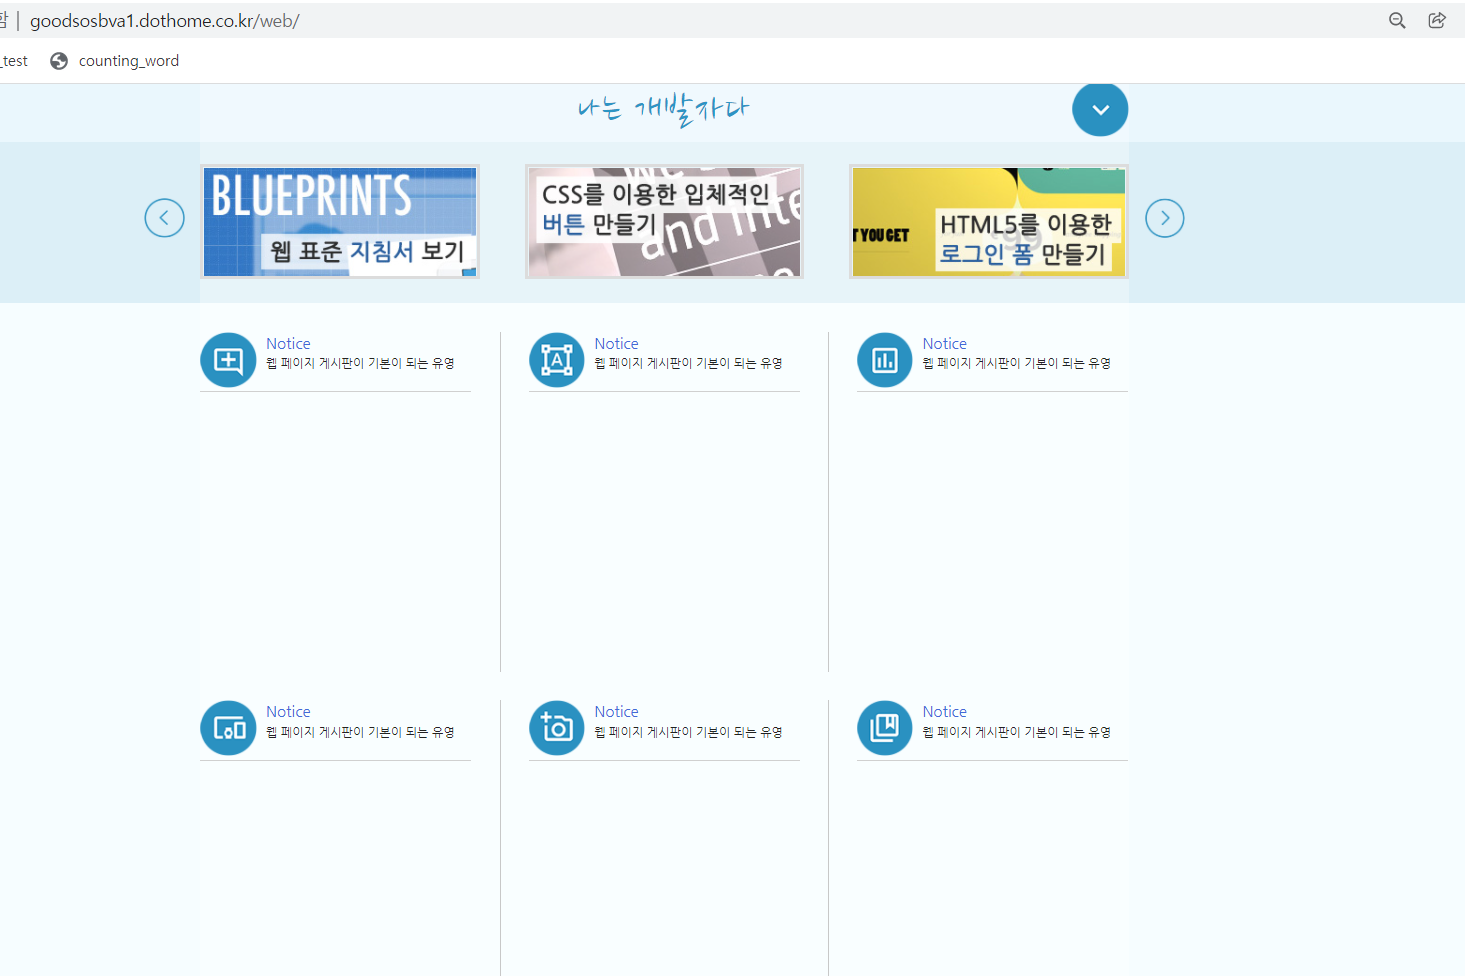The width and height of the screenshot is (1465, 976).
Task: Select the bookmarked book Notice icon
Action: pos(884,727)
